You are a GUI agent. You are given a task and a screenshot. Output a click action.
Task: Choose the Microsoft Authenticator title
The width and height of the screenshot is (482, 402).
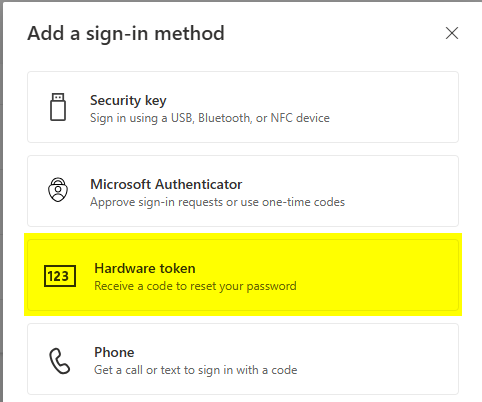point(166,184)
